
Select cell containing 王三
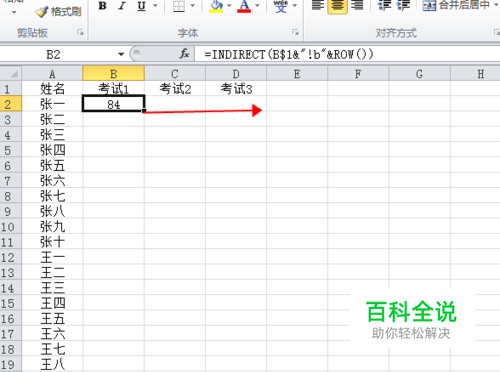pyautogui.click(x=52, y=288)
